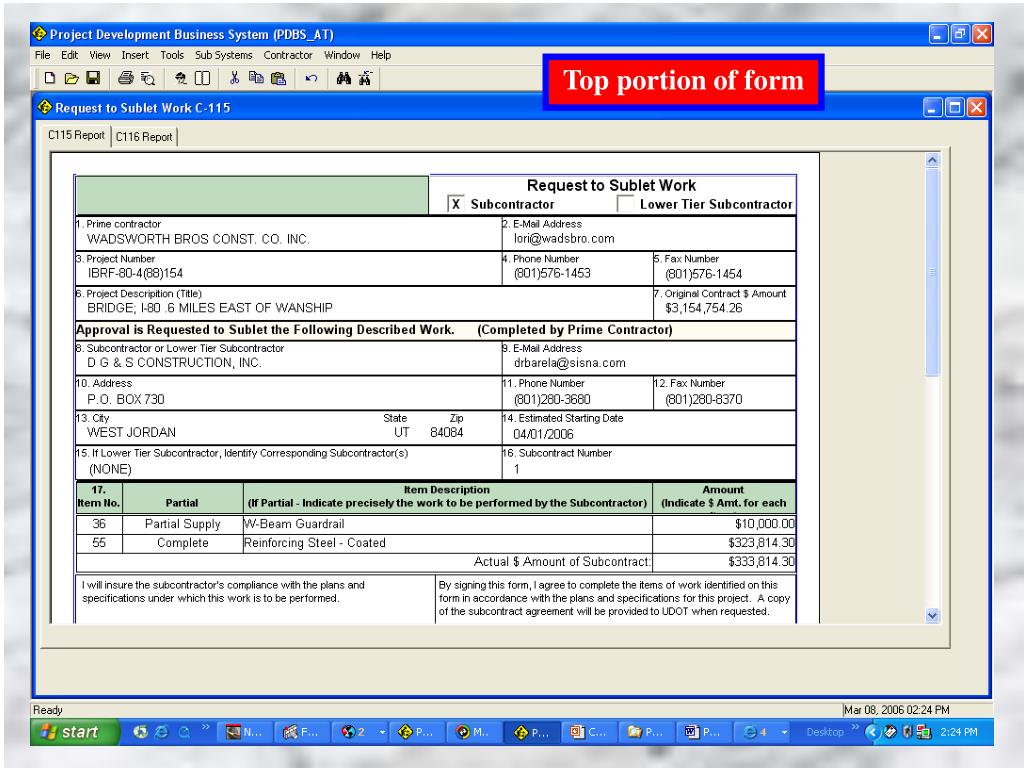This screenshot has height=768, width=1024.
Task: Click the third quick launch icon on taskbar
Action: [x=184, y=732]
